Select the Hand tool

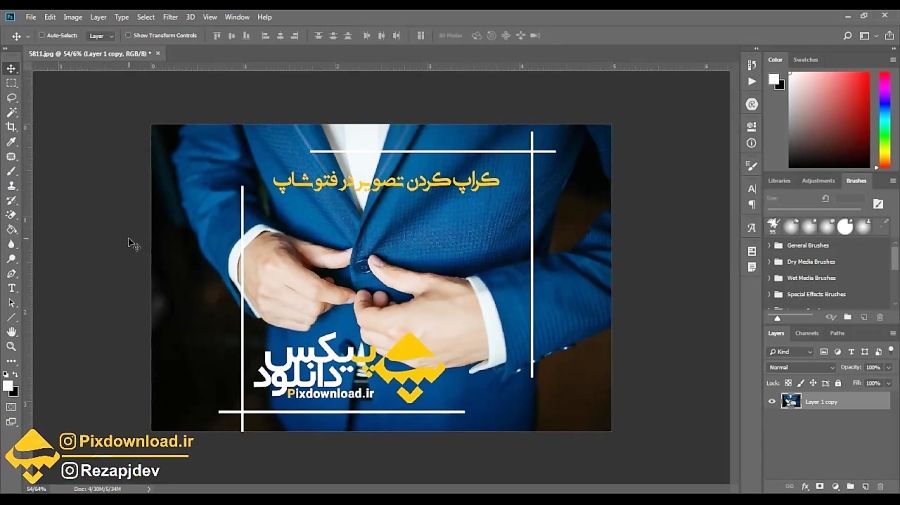(x=11, y=332)
